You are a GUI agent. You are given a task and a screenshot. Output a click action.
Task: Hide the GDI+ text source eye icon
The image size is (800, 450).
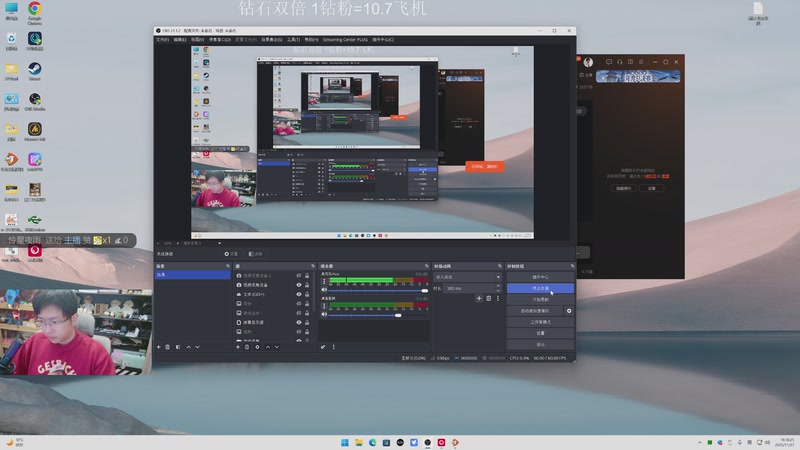click(299, 294)
